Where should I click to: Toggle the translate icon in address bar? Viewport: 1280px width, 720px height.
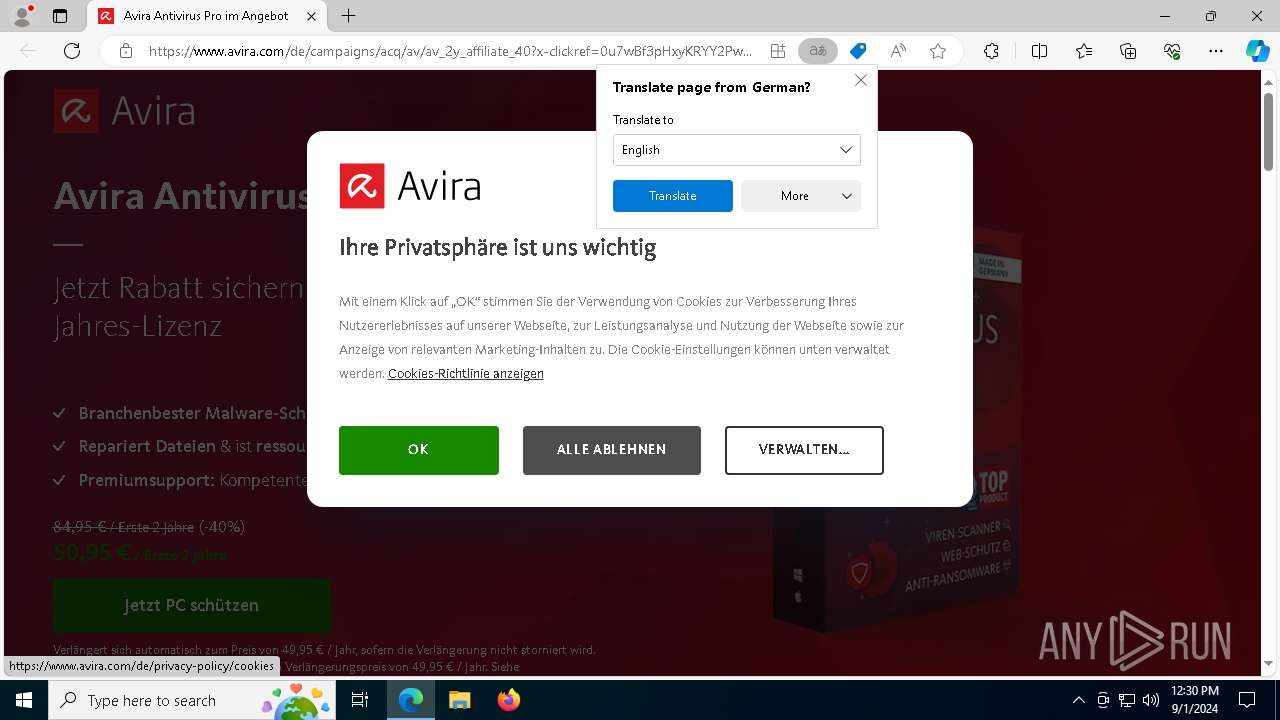point(818,51)
